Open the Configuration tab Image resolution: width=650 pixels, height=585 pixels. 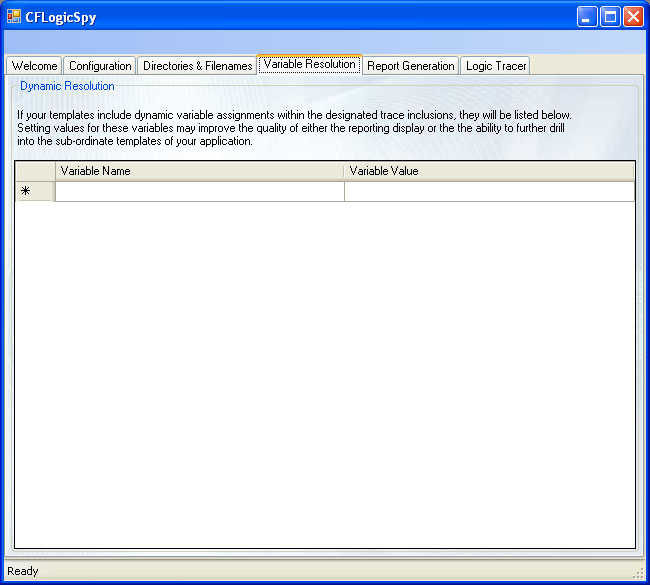100,66
